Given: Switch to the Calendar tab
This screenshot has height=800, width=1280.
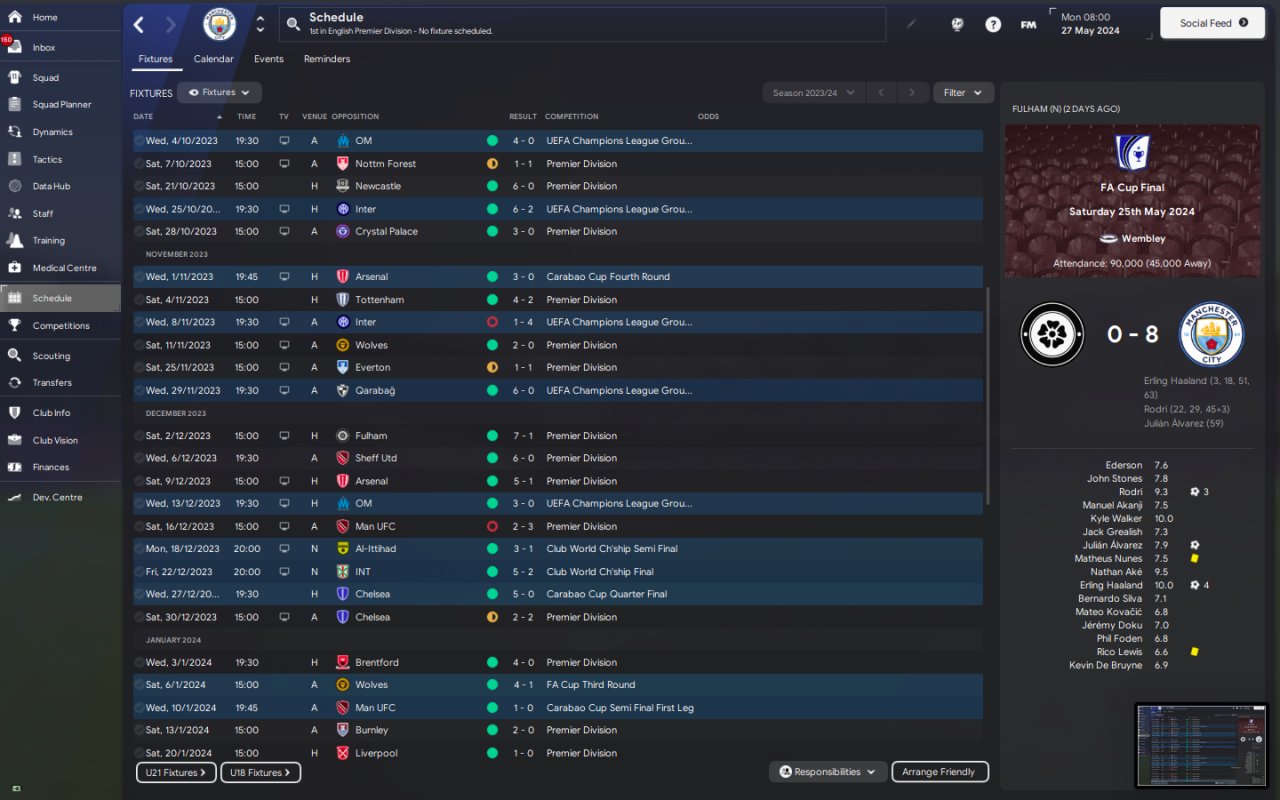Looking at the screenshot, I should coord(213,59).
